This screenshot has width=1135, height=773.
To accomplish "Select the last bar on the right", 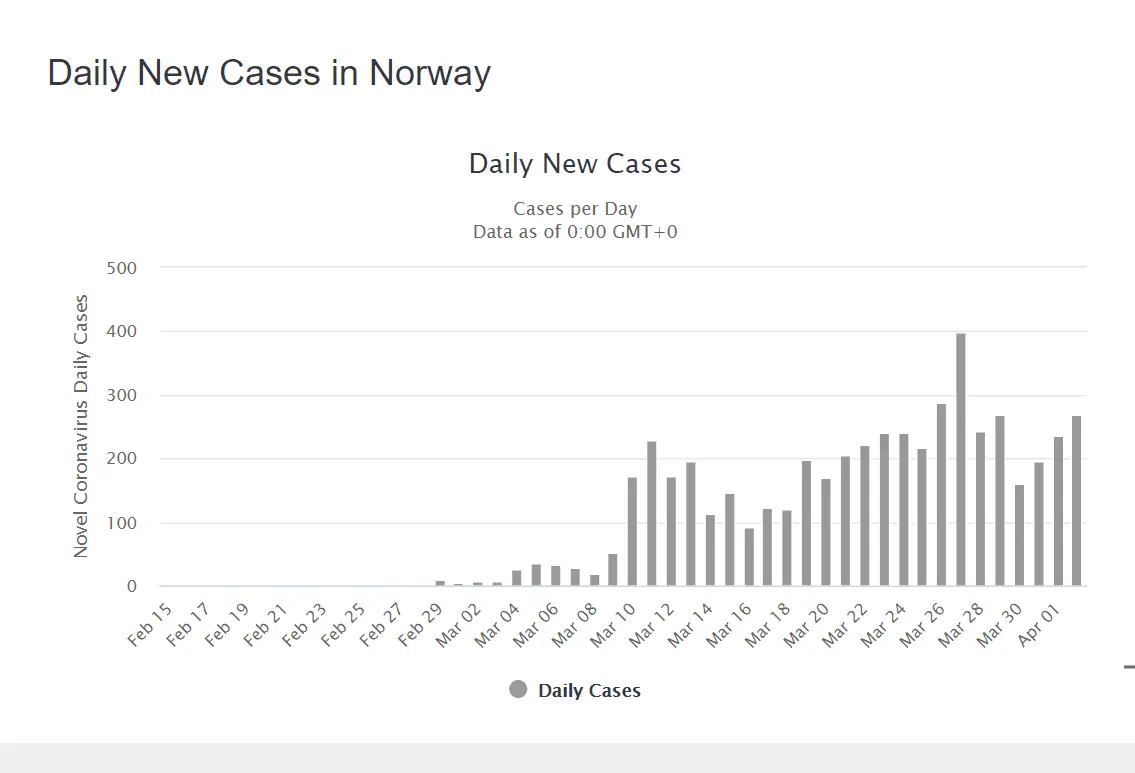I will pos(1077,501).
